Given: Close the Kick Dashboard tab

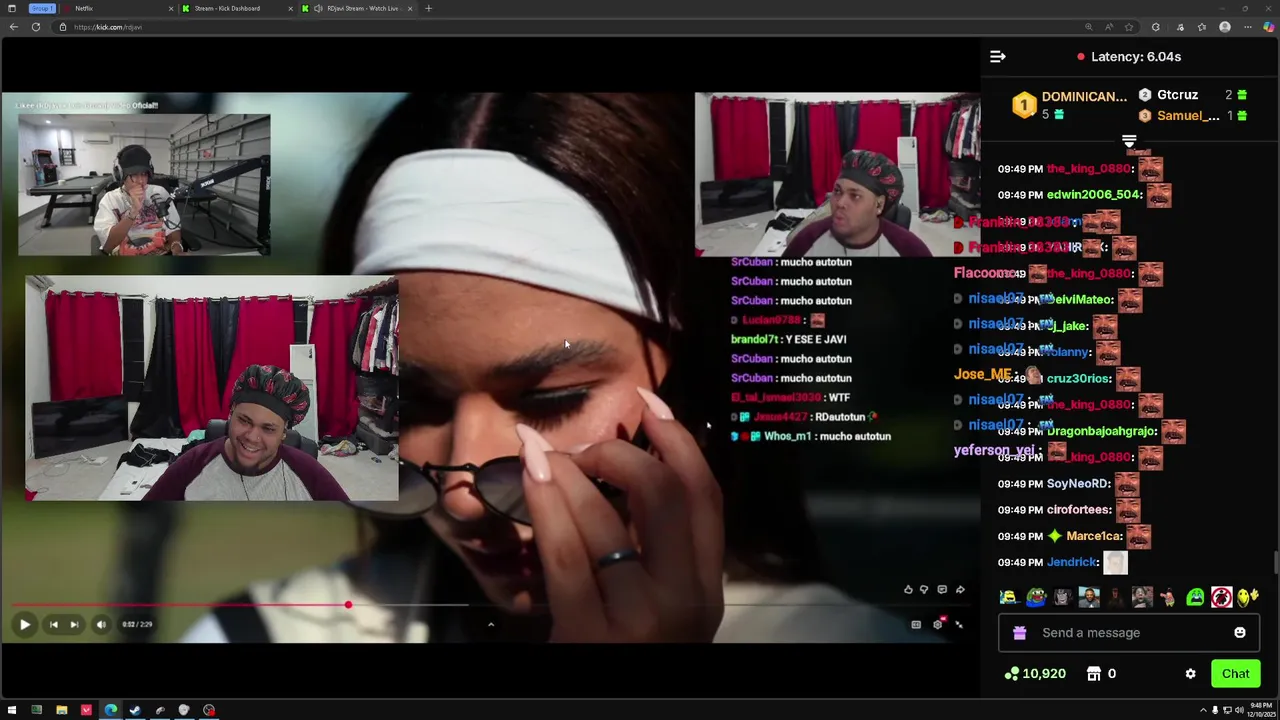Looking at the screenshot, I should (x=291, y=8).
